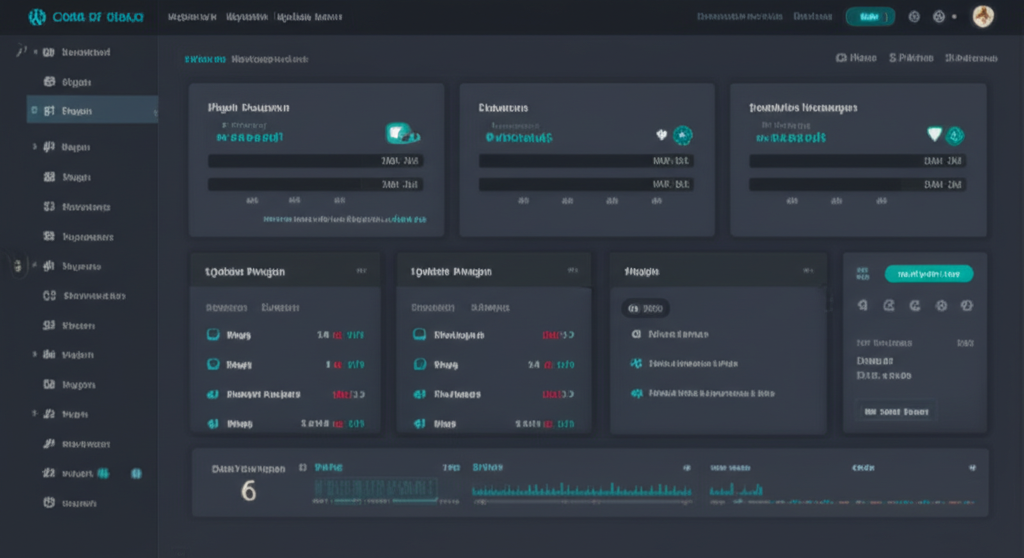Click the small icon at the bottom strip's far right
The height and width of the screenshot is (558, 1024).
972,468
